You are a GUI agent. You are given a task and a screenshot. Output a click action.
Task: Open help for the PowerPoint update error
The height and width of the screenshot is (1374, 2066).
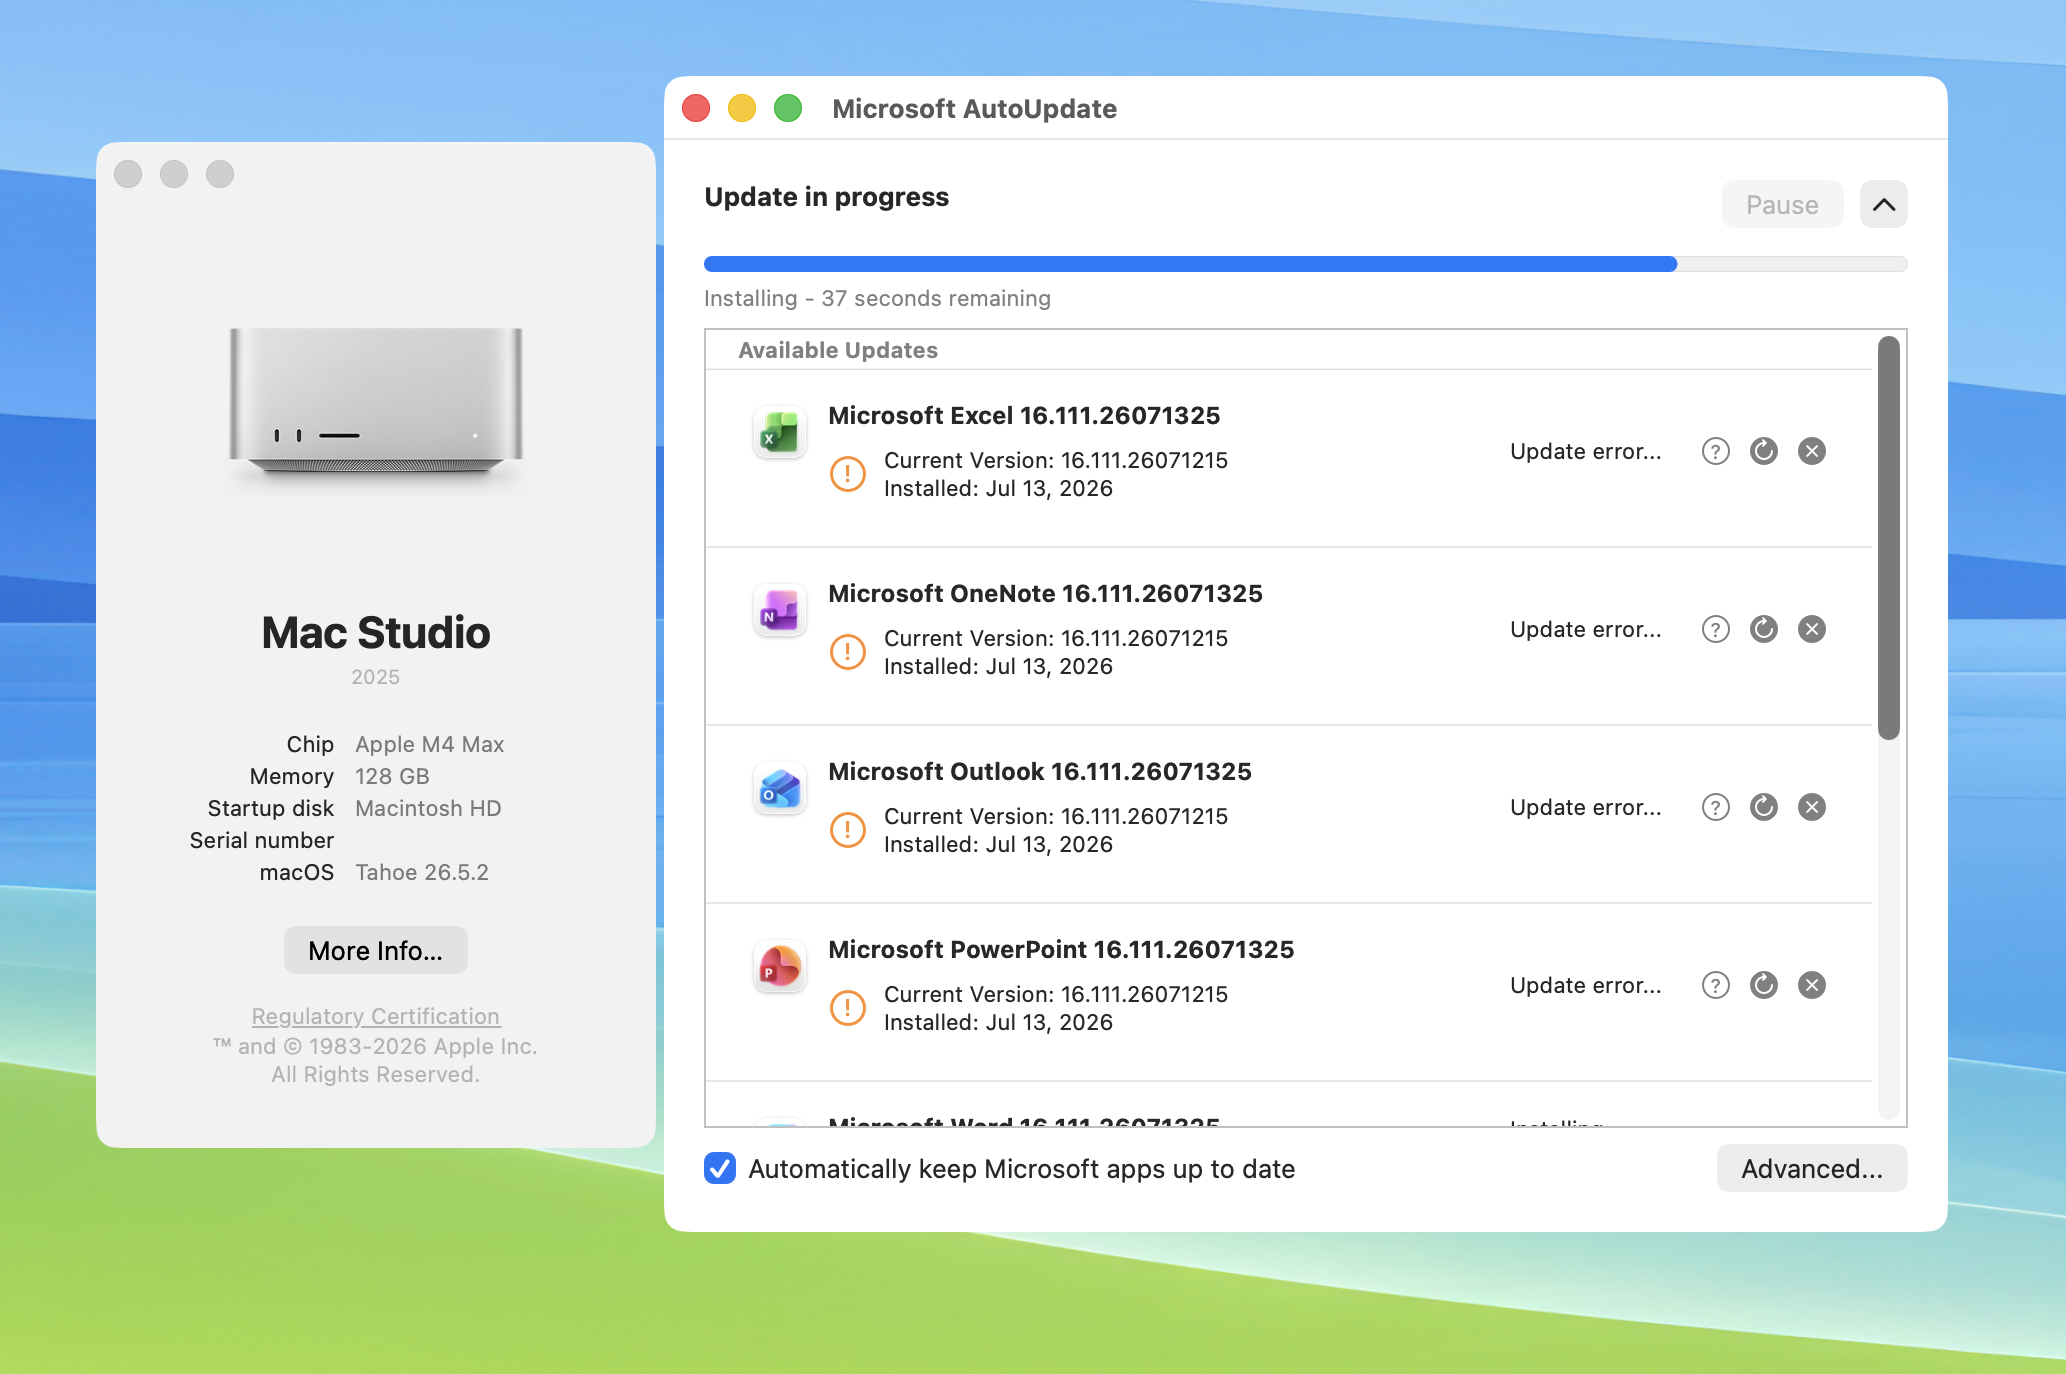click(x=1716, y=985)
